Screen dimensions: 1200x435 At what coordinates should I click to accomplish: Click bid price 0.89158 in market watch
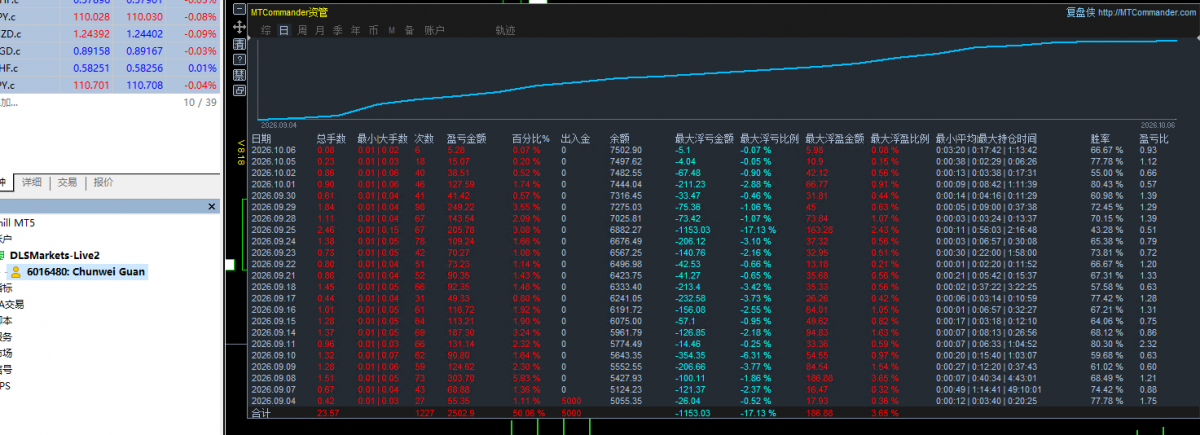click(x=92, y=49)
